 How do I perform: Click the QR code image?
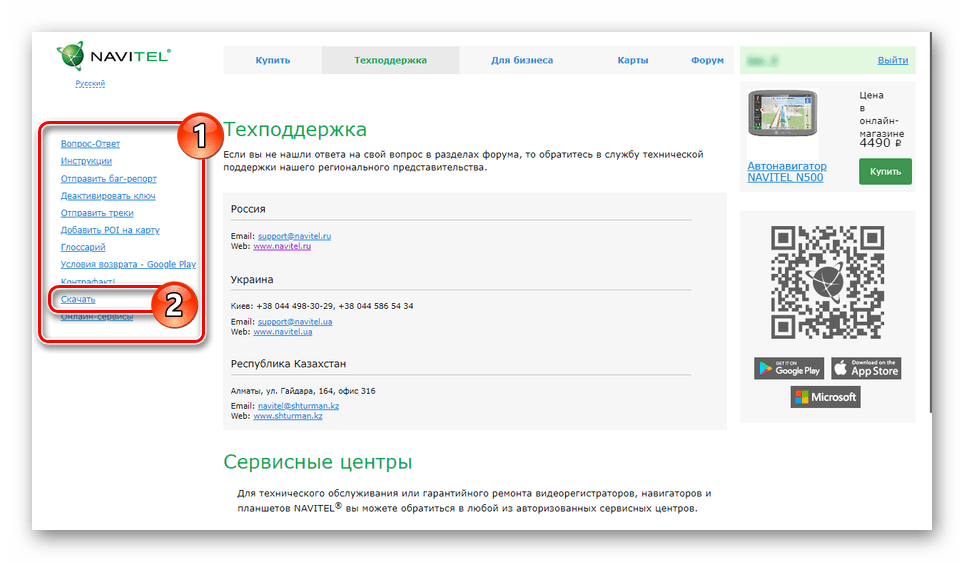pyautogui.click(x=828, y=282)
